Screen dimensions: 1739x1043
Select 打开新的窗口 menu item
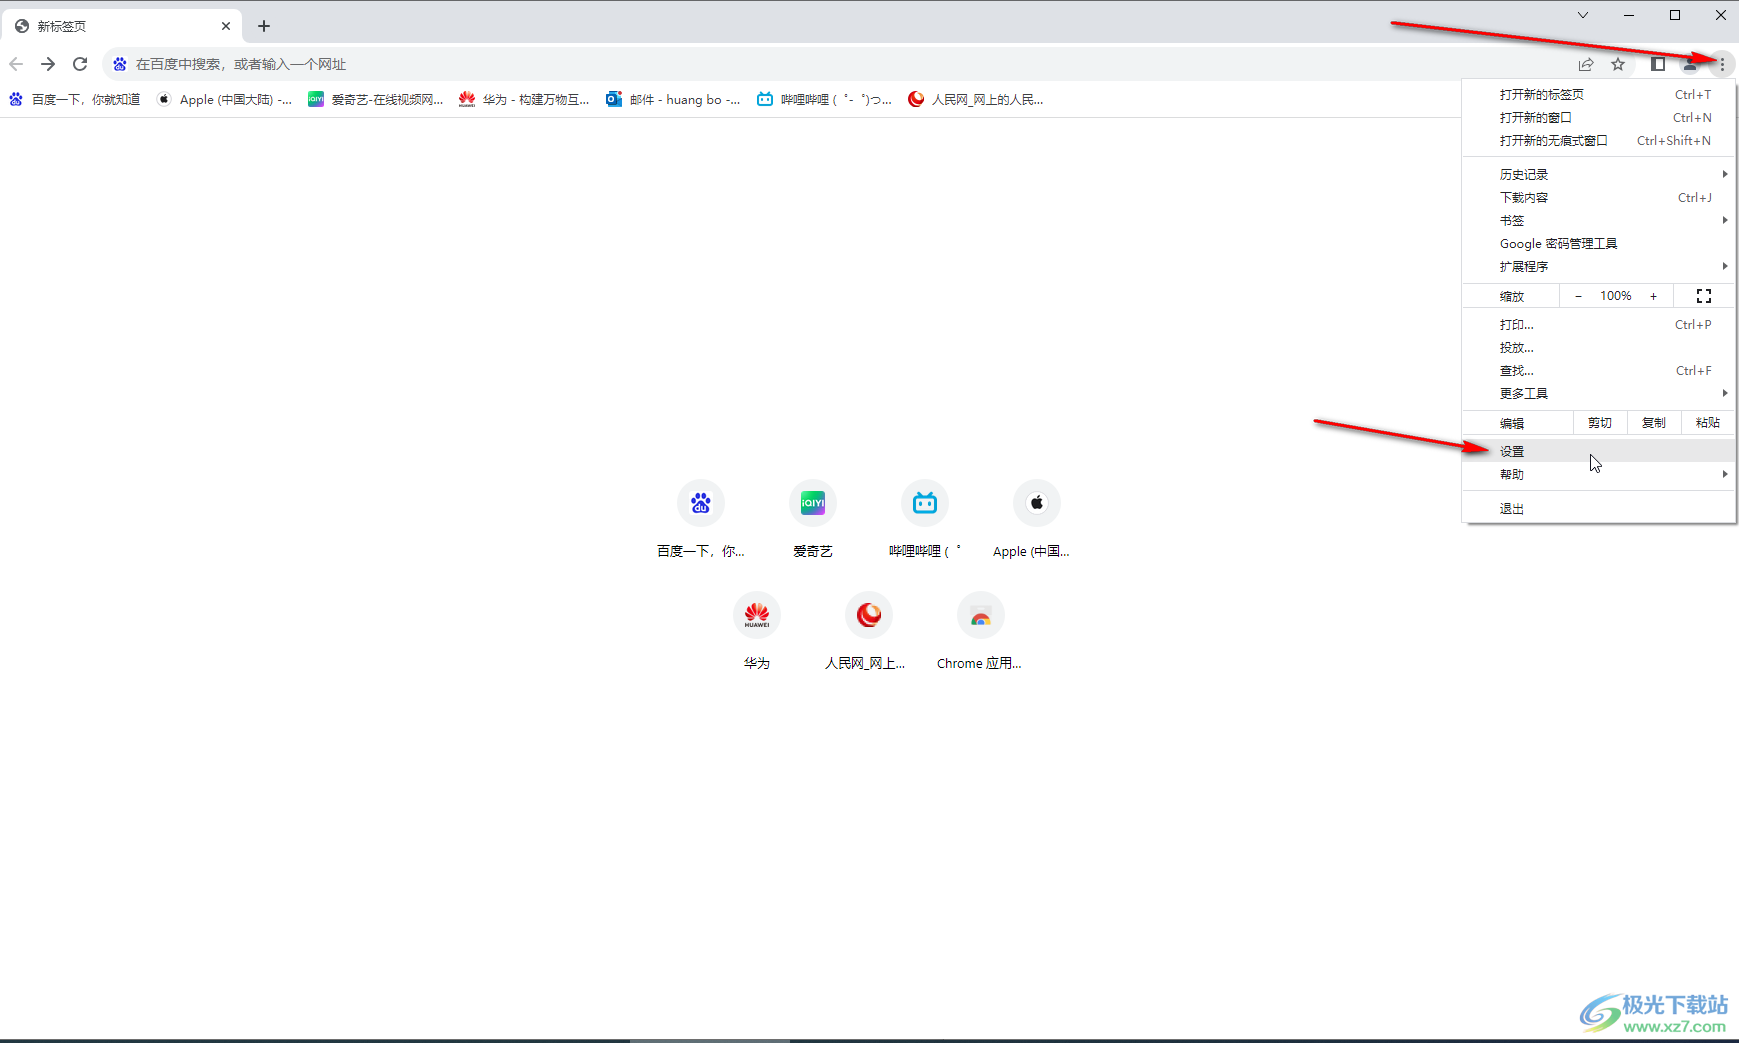pos(1599,117)
